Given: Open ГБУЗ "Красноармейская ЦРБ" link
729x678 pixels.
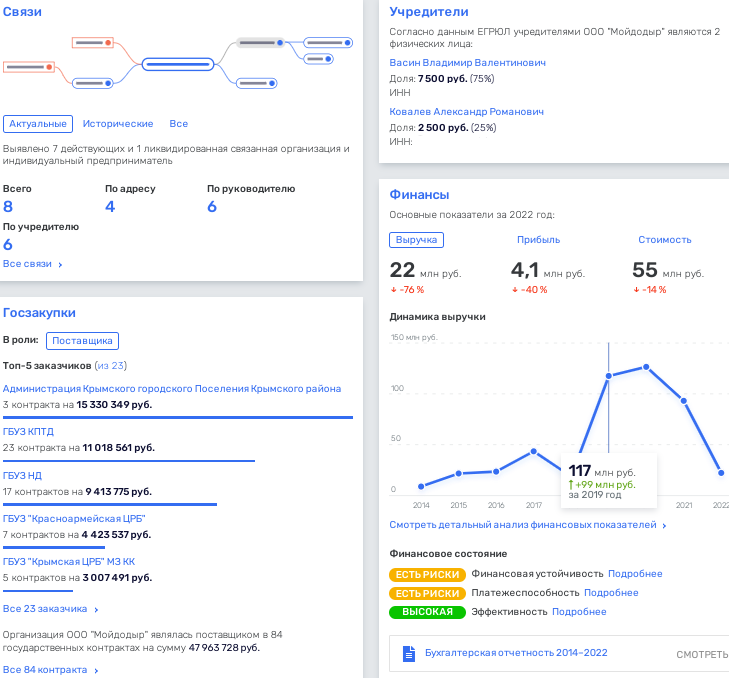Looking at the screenshot, I should pyautogui.click(x=74, y=518).
